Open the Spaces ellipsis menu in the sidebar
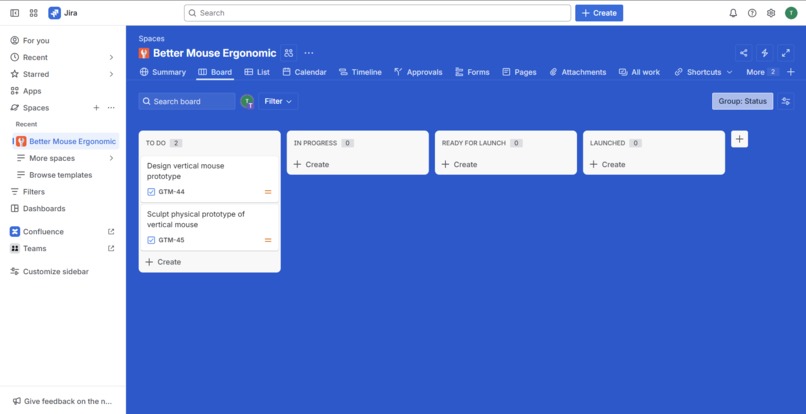The height and width of the screenshot is (414, 806). point(111,107)
